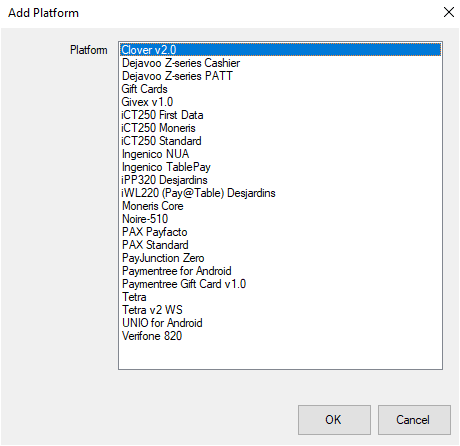
Task: Pick Tetra v2 WS platform
Action: click(280, 310)
